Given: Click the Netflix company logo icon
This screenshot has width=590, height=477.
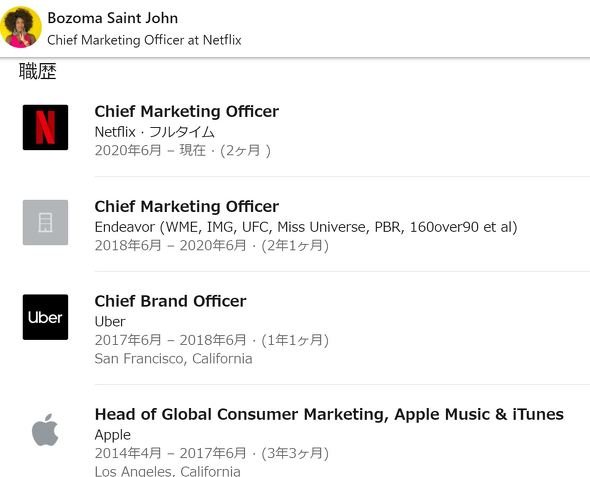Looking at the screenshot, I should [x=46, y=128].
